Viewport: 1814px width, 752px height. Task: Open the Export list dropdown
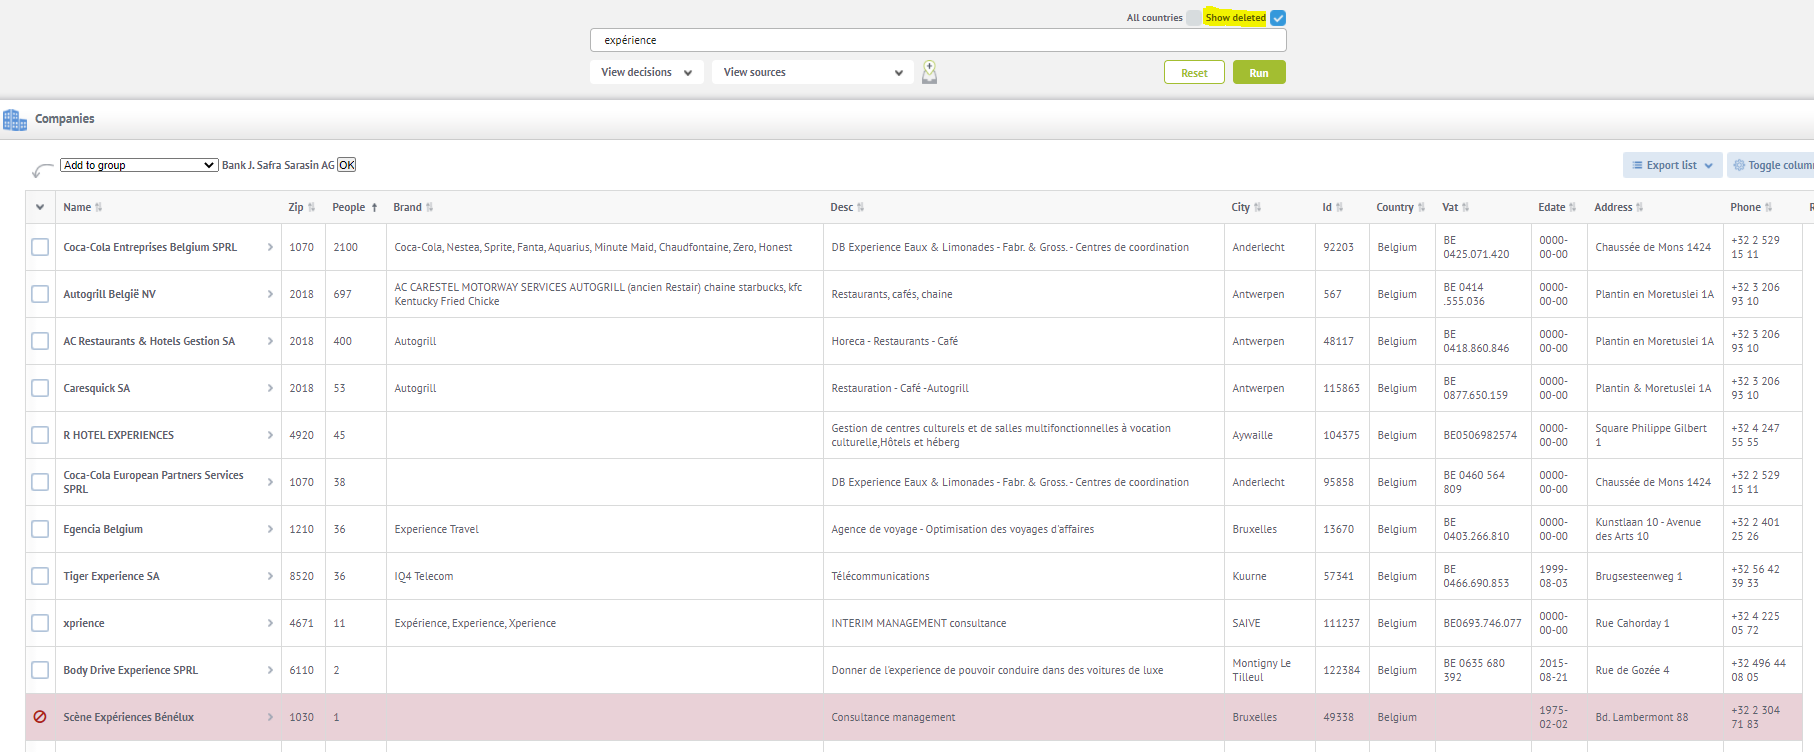(x=1672, y=165)
